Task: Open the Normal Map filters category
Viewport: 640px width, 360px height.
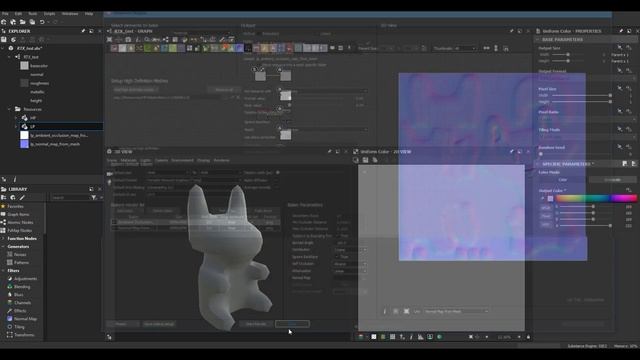Action: tap(25, 319)
